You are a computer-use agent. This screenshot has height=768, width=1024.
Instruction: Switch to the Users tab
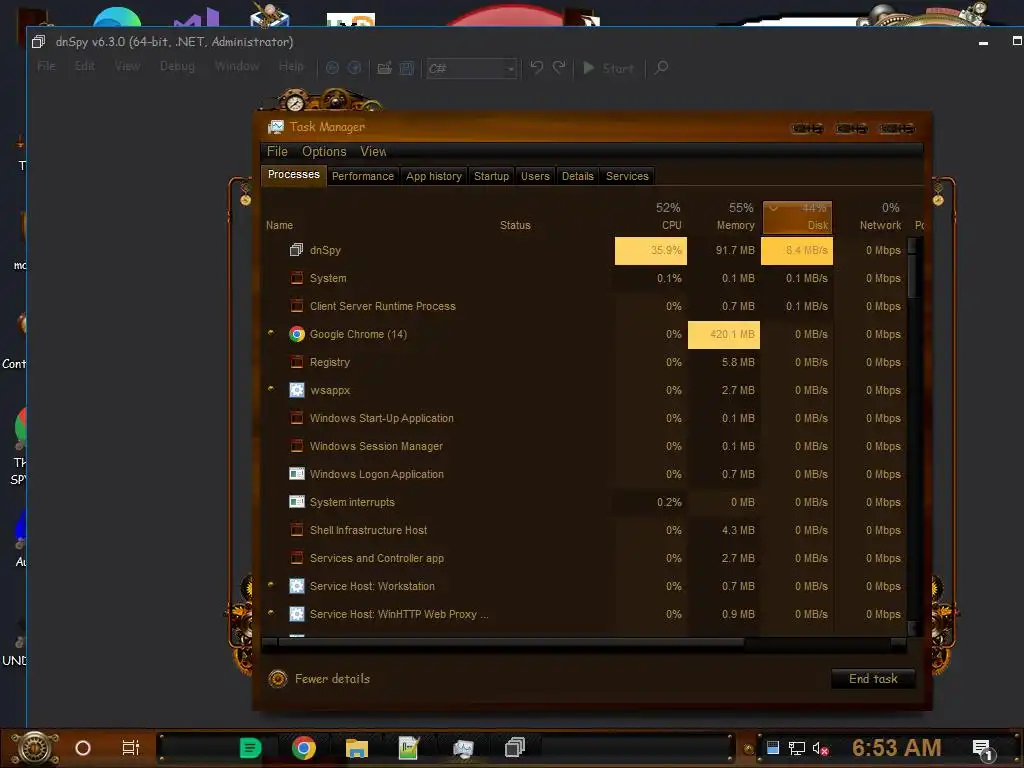point(535,176)
